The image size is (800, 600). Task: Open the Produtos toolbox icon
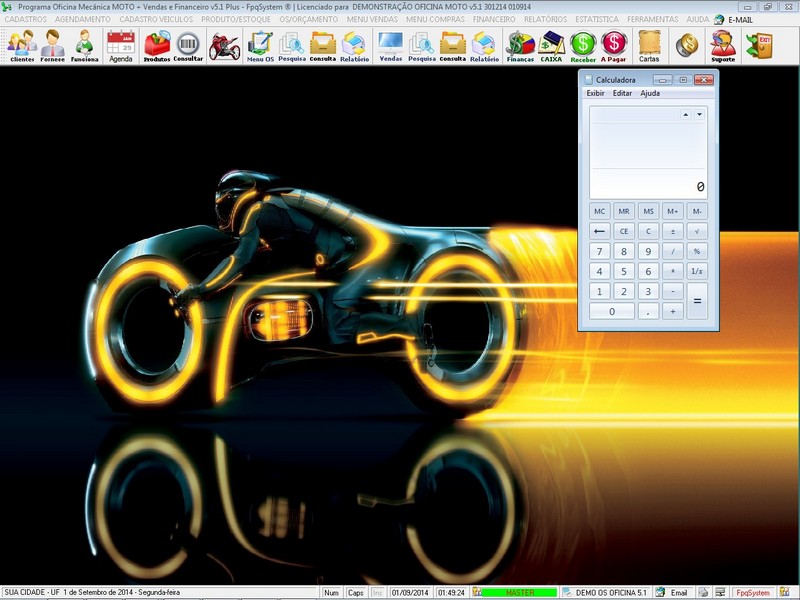pyautogui.click(x=157, y=45)
